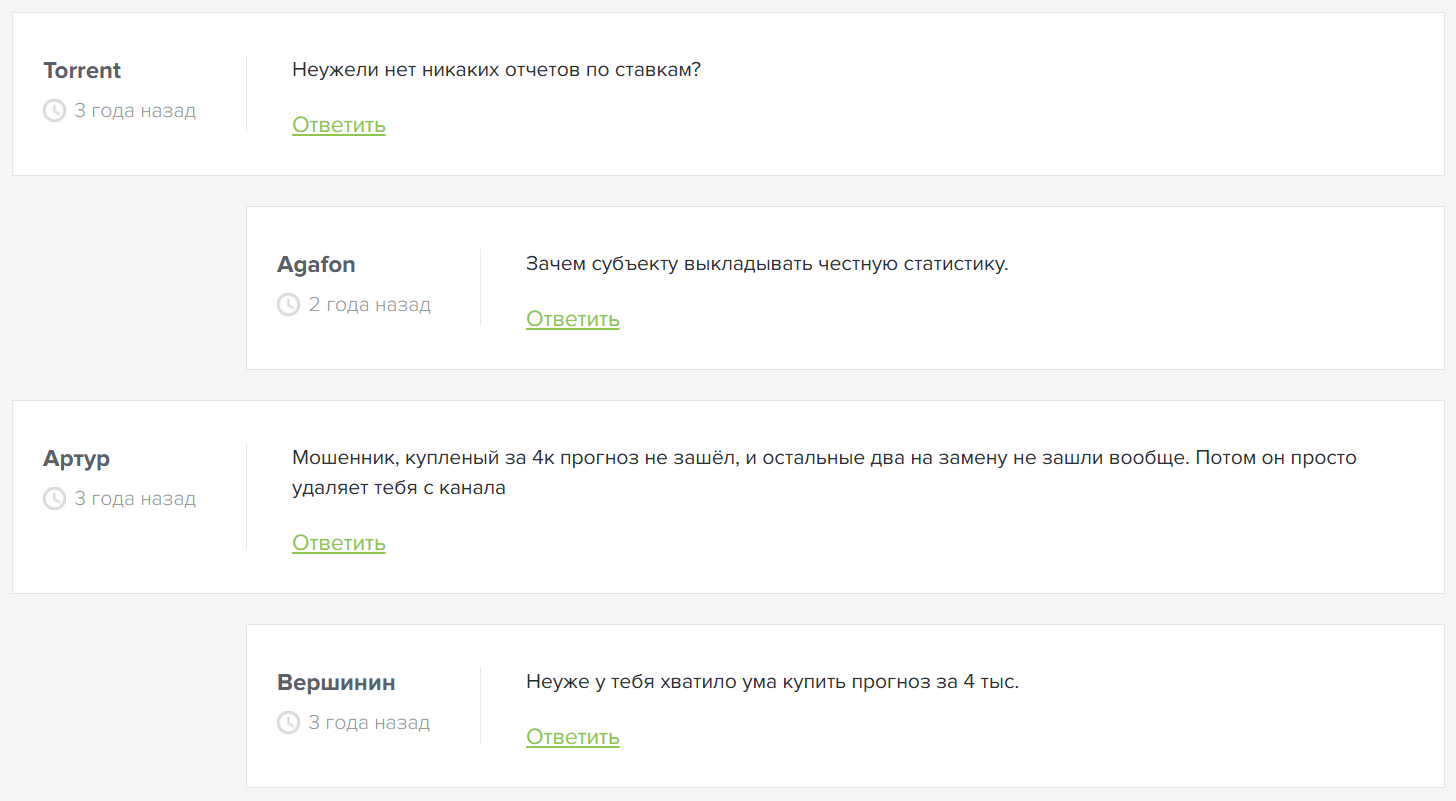Reply to Torrent's comment via Ответить

(x=339, y=125)
